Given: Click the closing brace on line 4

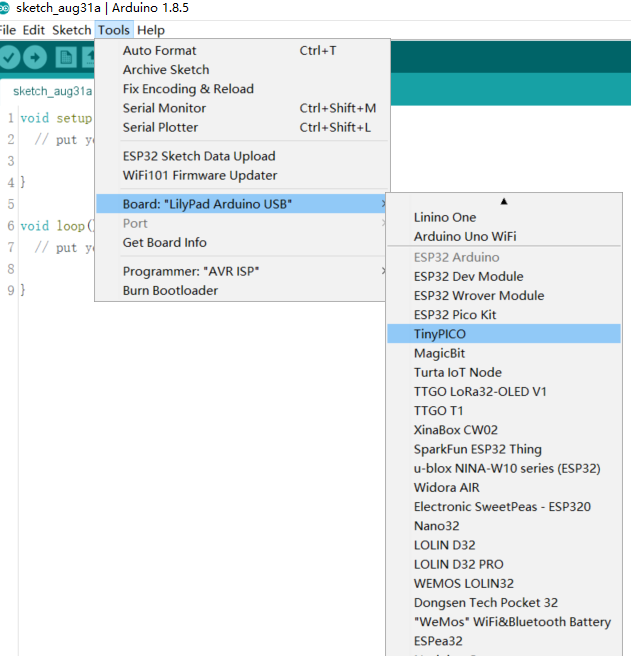Looking at the screenshot, I should click(x=23, y=182).
